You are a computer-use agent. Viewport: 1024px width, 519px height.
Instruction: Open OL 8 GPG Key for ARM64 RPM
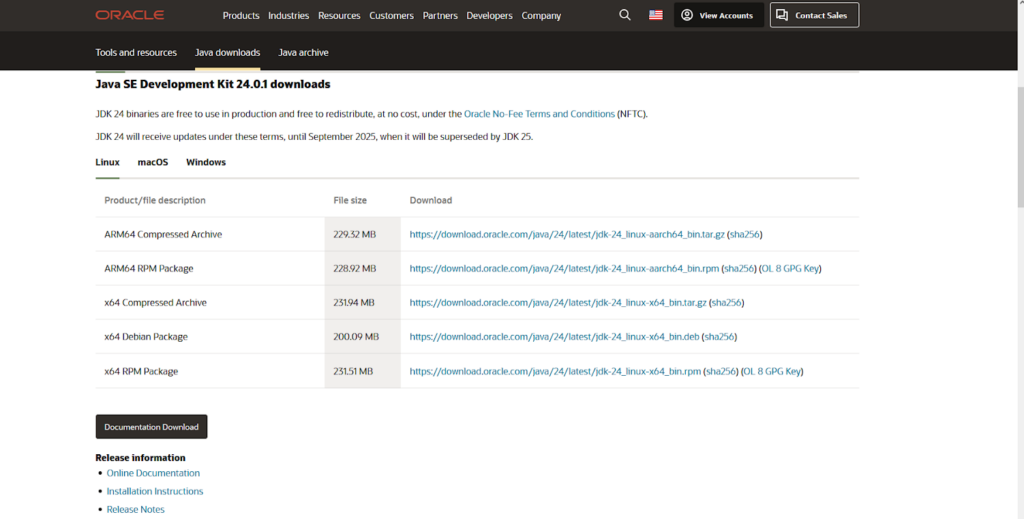[790, 268]
